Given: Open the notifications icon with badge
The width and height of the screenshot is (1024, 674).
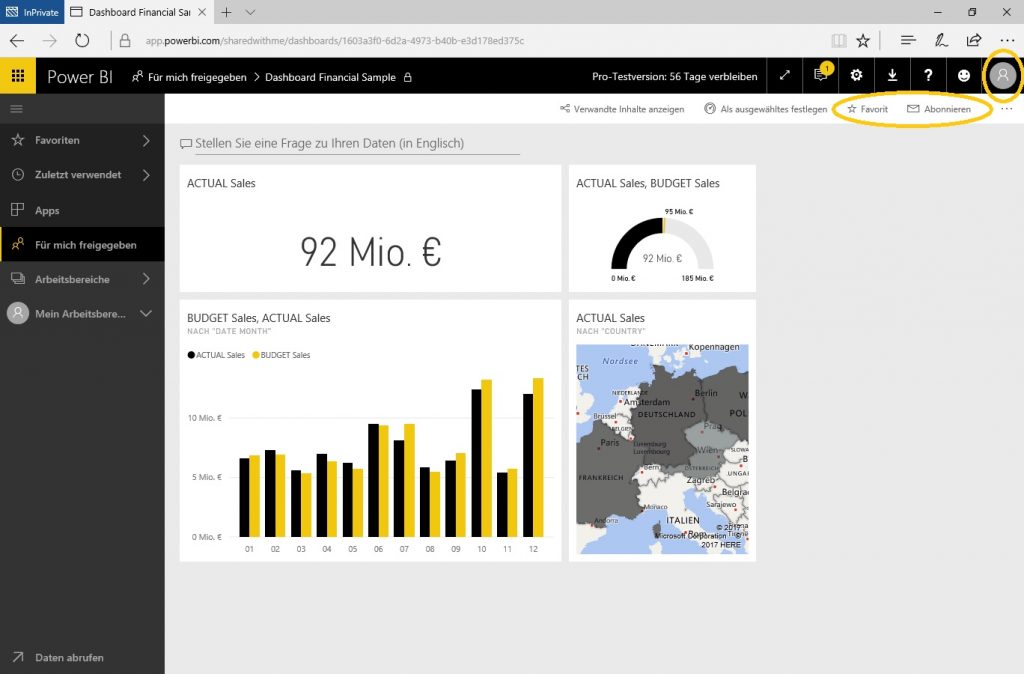Looking at the screenshot, I should [x=820, y=75].
